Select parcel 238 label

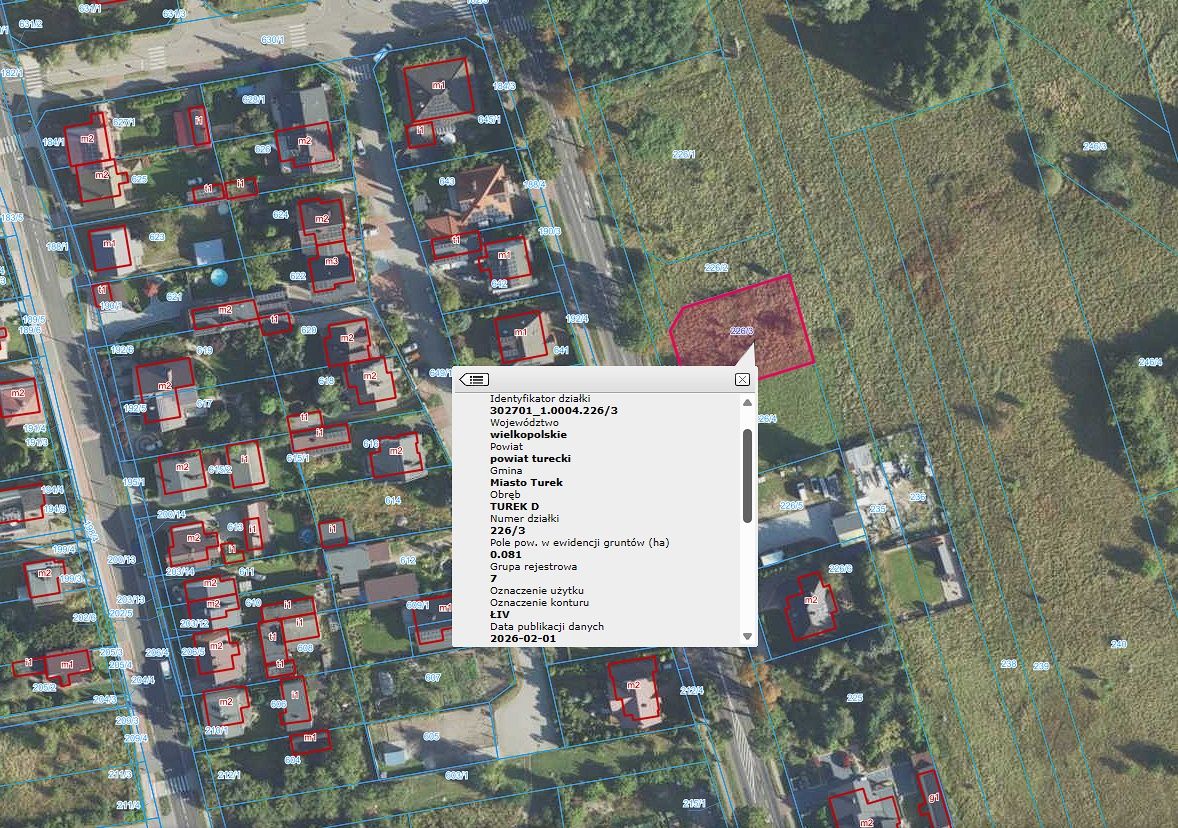pyautogui.click(x=1008, y=663)
